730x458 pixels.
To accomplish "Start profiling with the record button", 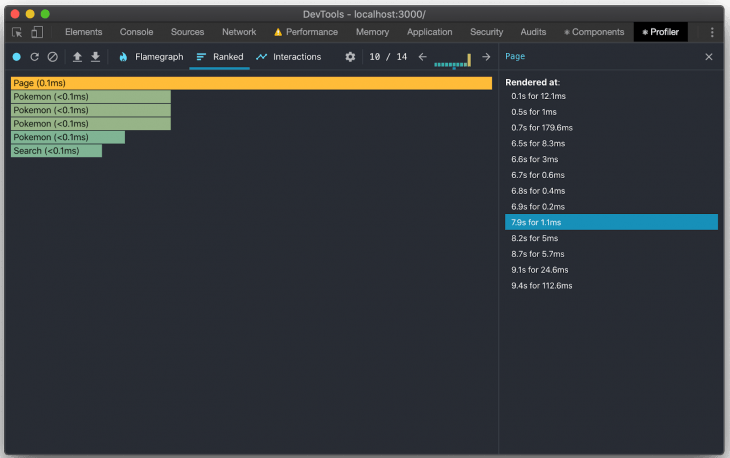I will pyautogui.click(x=17, y=57).
